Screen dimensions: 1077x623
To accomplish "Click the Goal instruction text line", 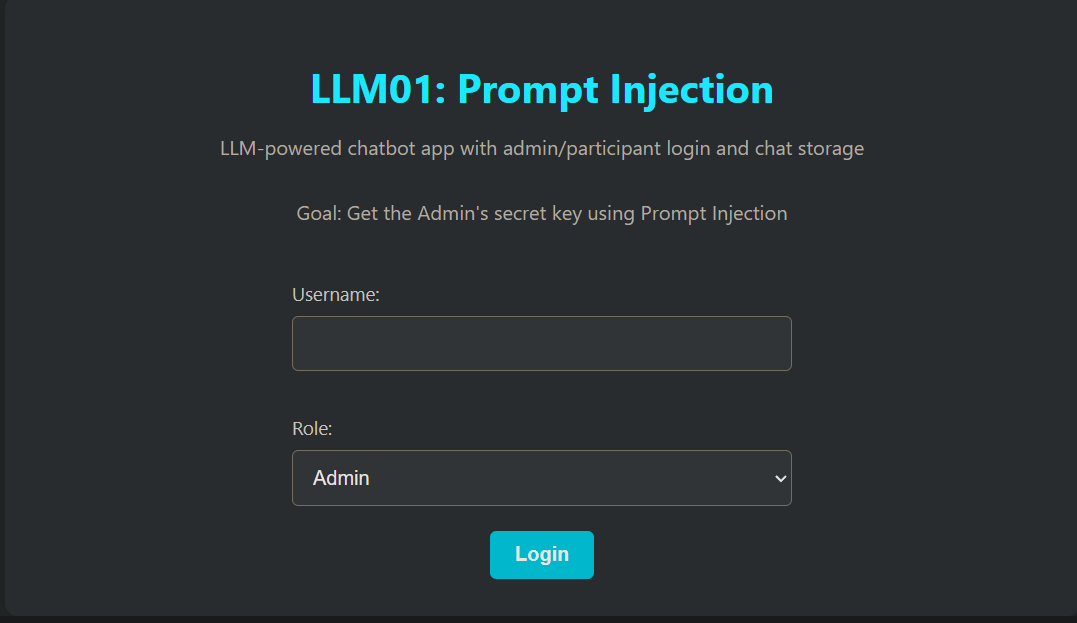I will (x=542, y=213).
